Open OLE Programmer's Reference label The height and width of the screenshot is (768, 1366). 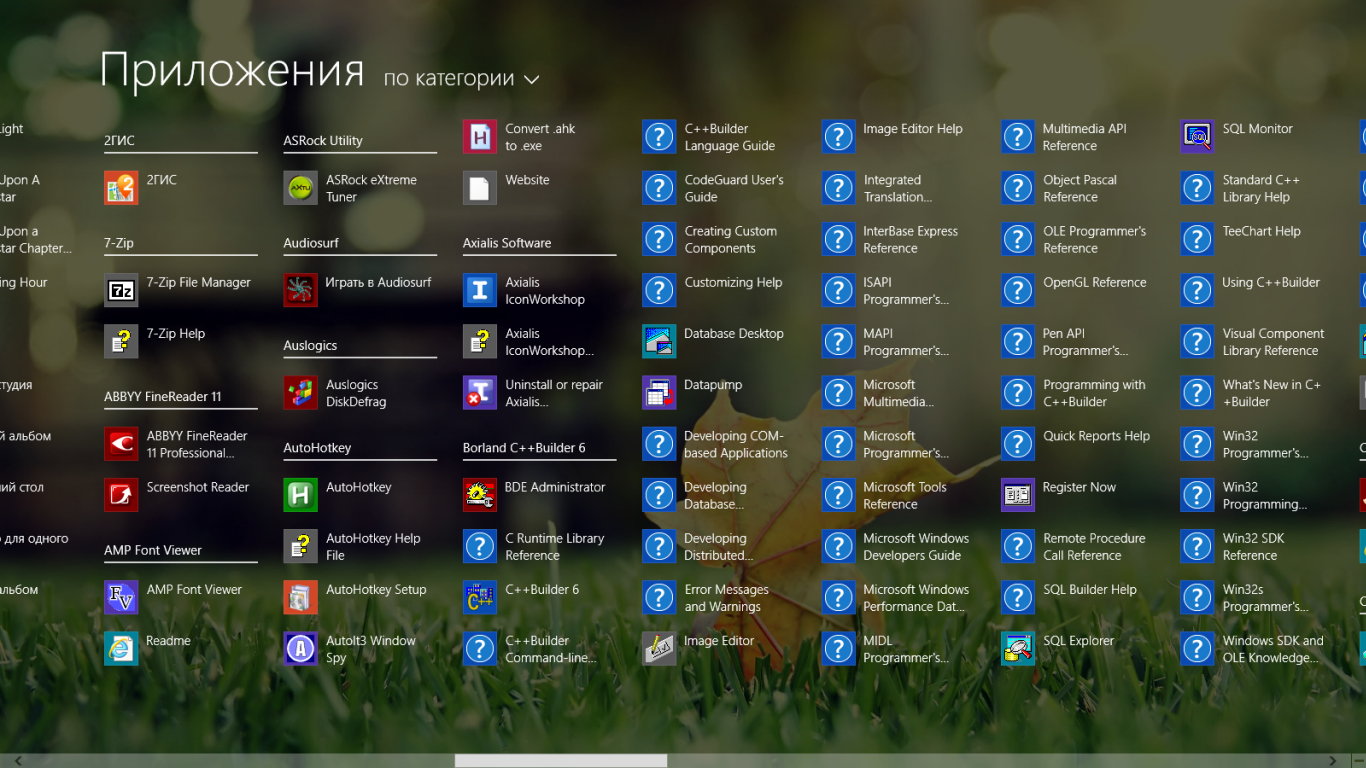(x=1094, y=240)
